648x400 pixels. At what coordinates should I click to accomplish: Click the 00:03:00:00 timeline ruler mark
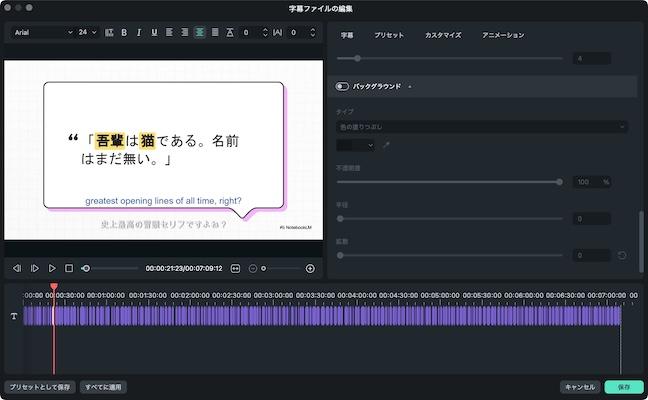coord(274,295)
